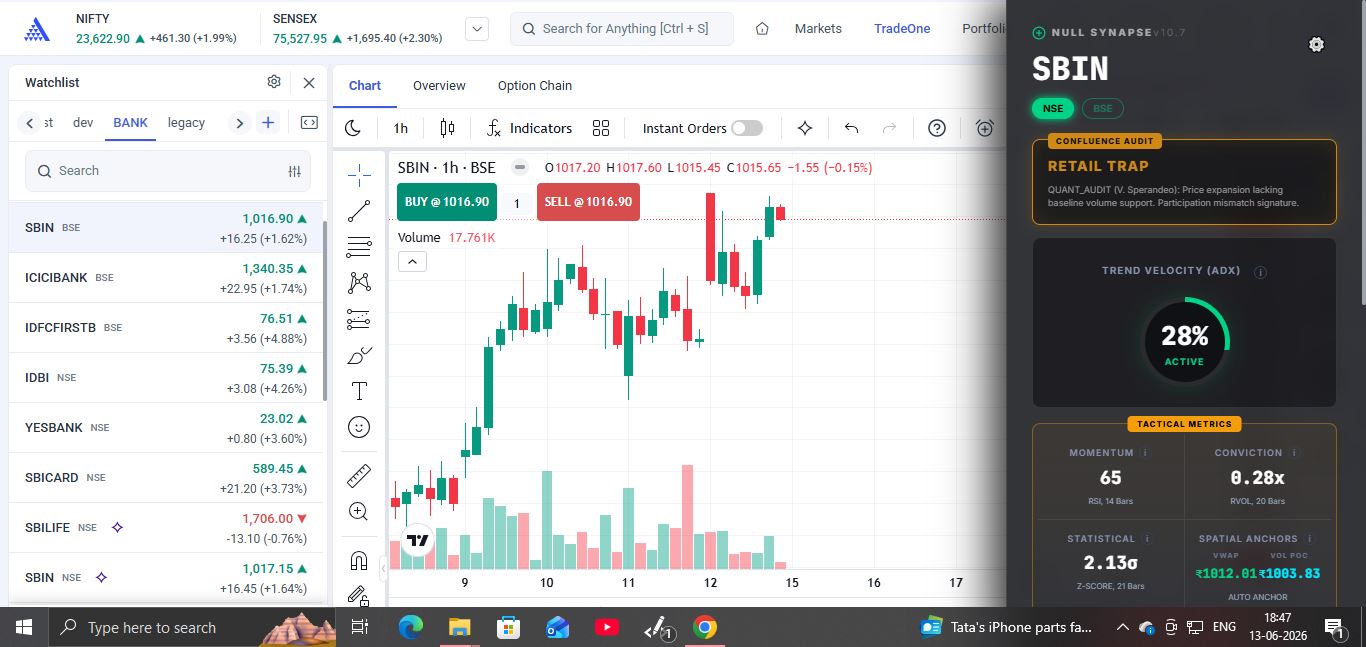This screenshot has width=1366, height=647.
Task: Add a new watchlist with plus icon
Action: point(268,123)
